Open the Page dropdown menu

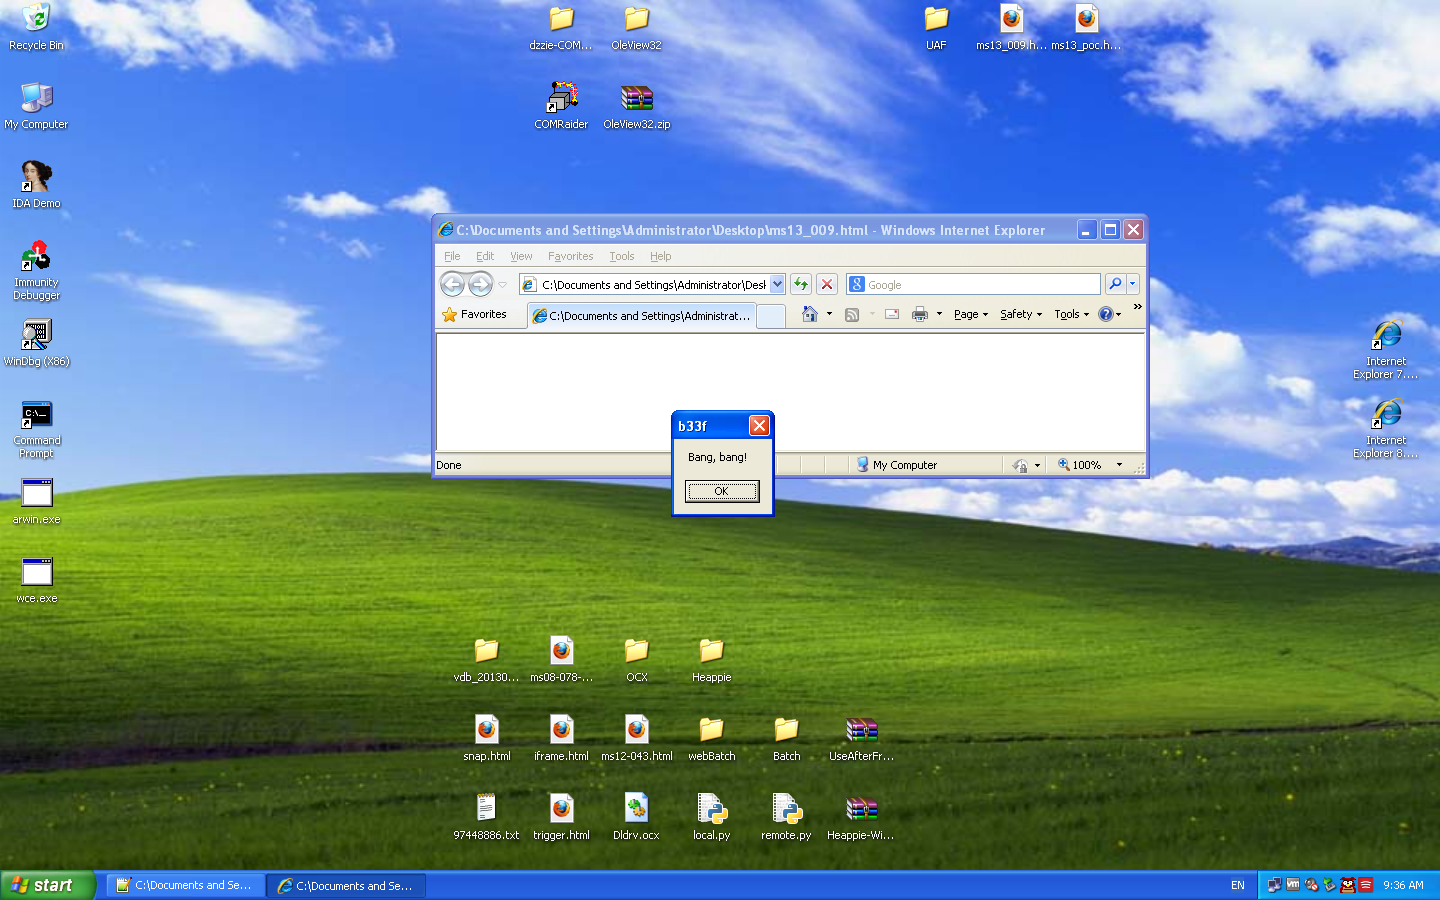click(970, 314)
